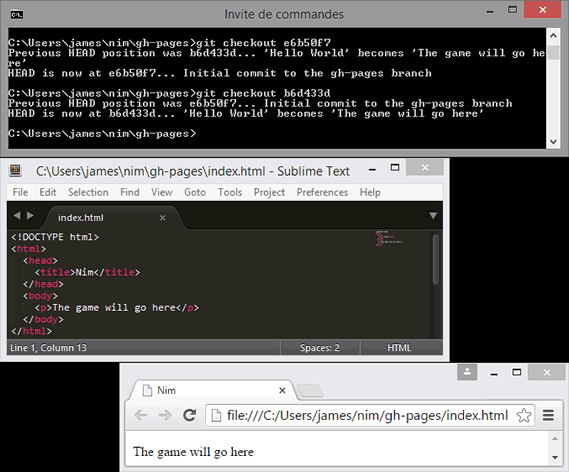Click the opening <body> tag line in editor
The width and height of the screenshot is (569, 472).
click(x=40, y=296)
